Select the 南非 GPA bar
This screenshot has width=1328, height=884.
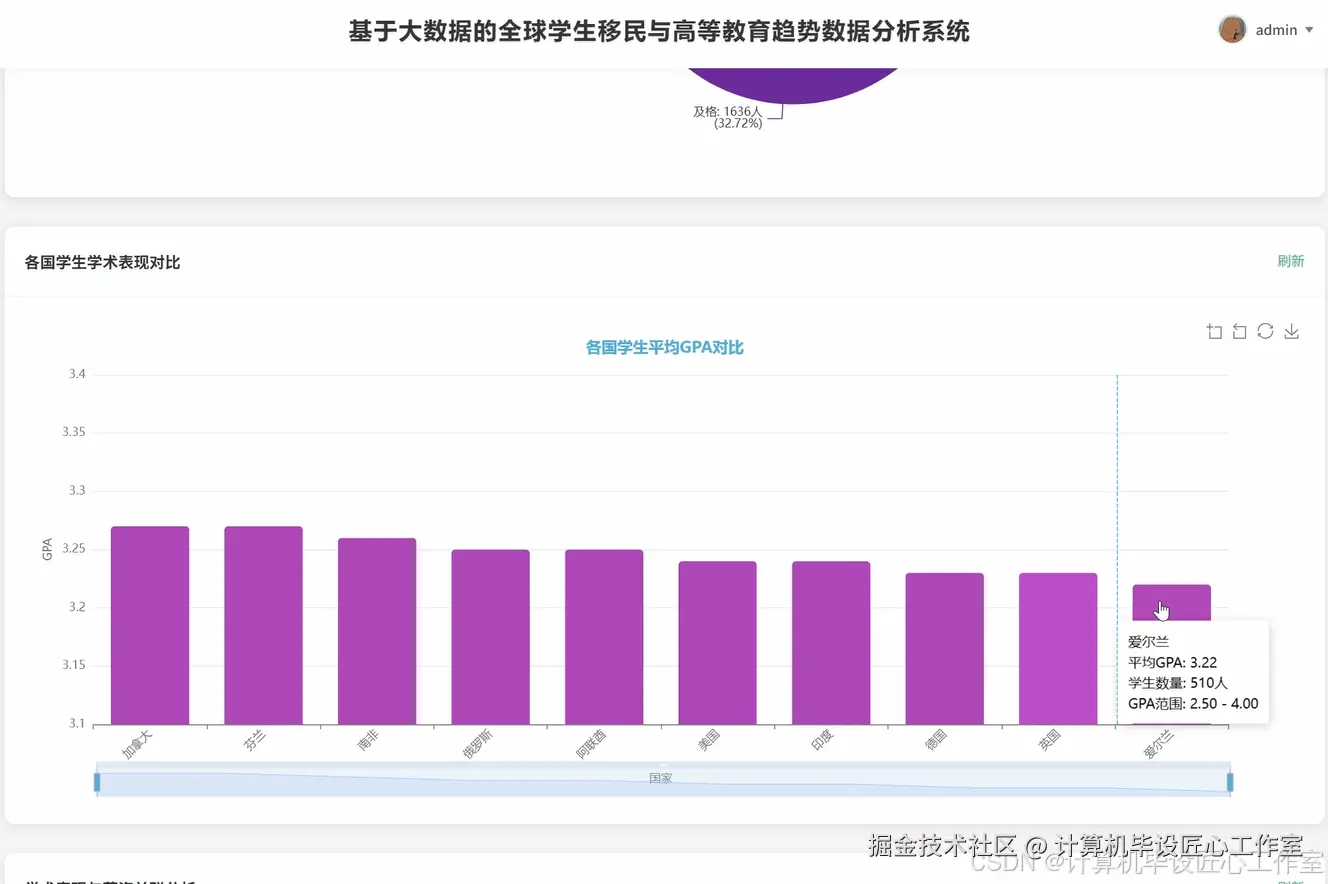[377, 631]
